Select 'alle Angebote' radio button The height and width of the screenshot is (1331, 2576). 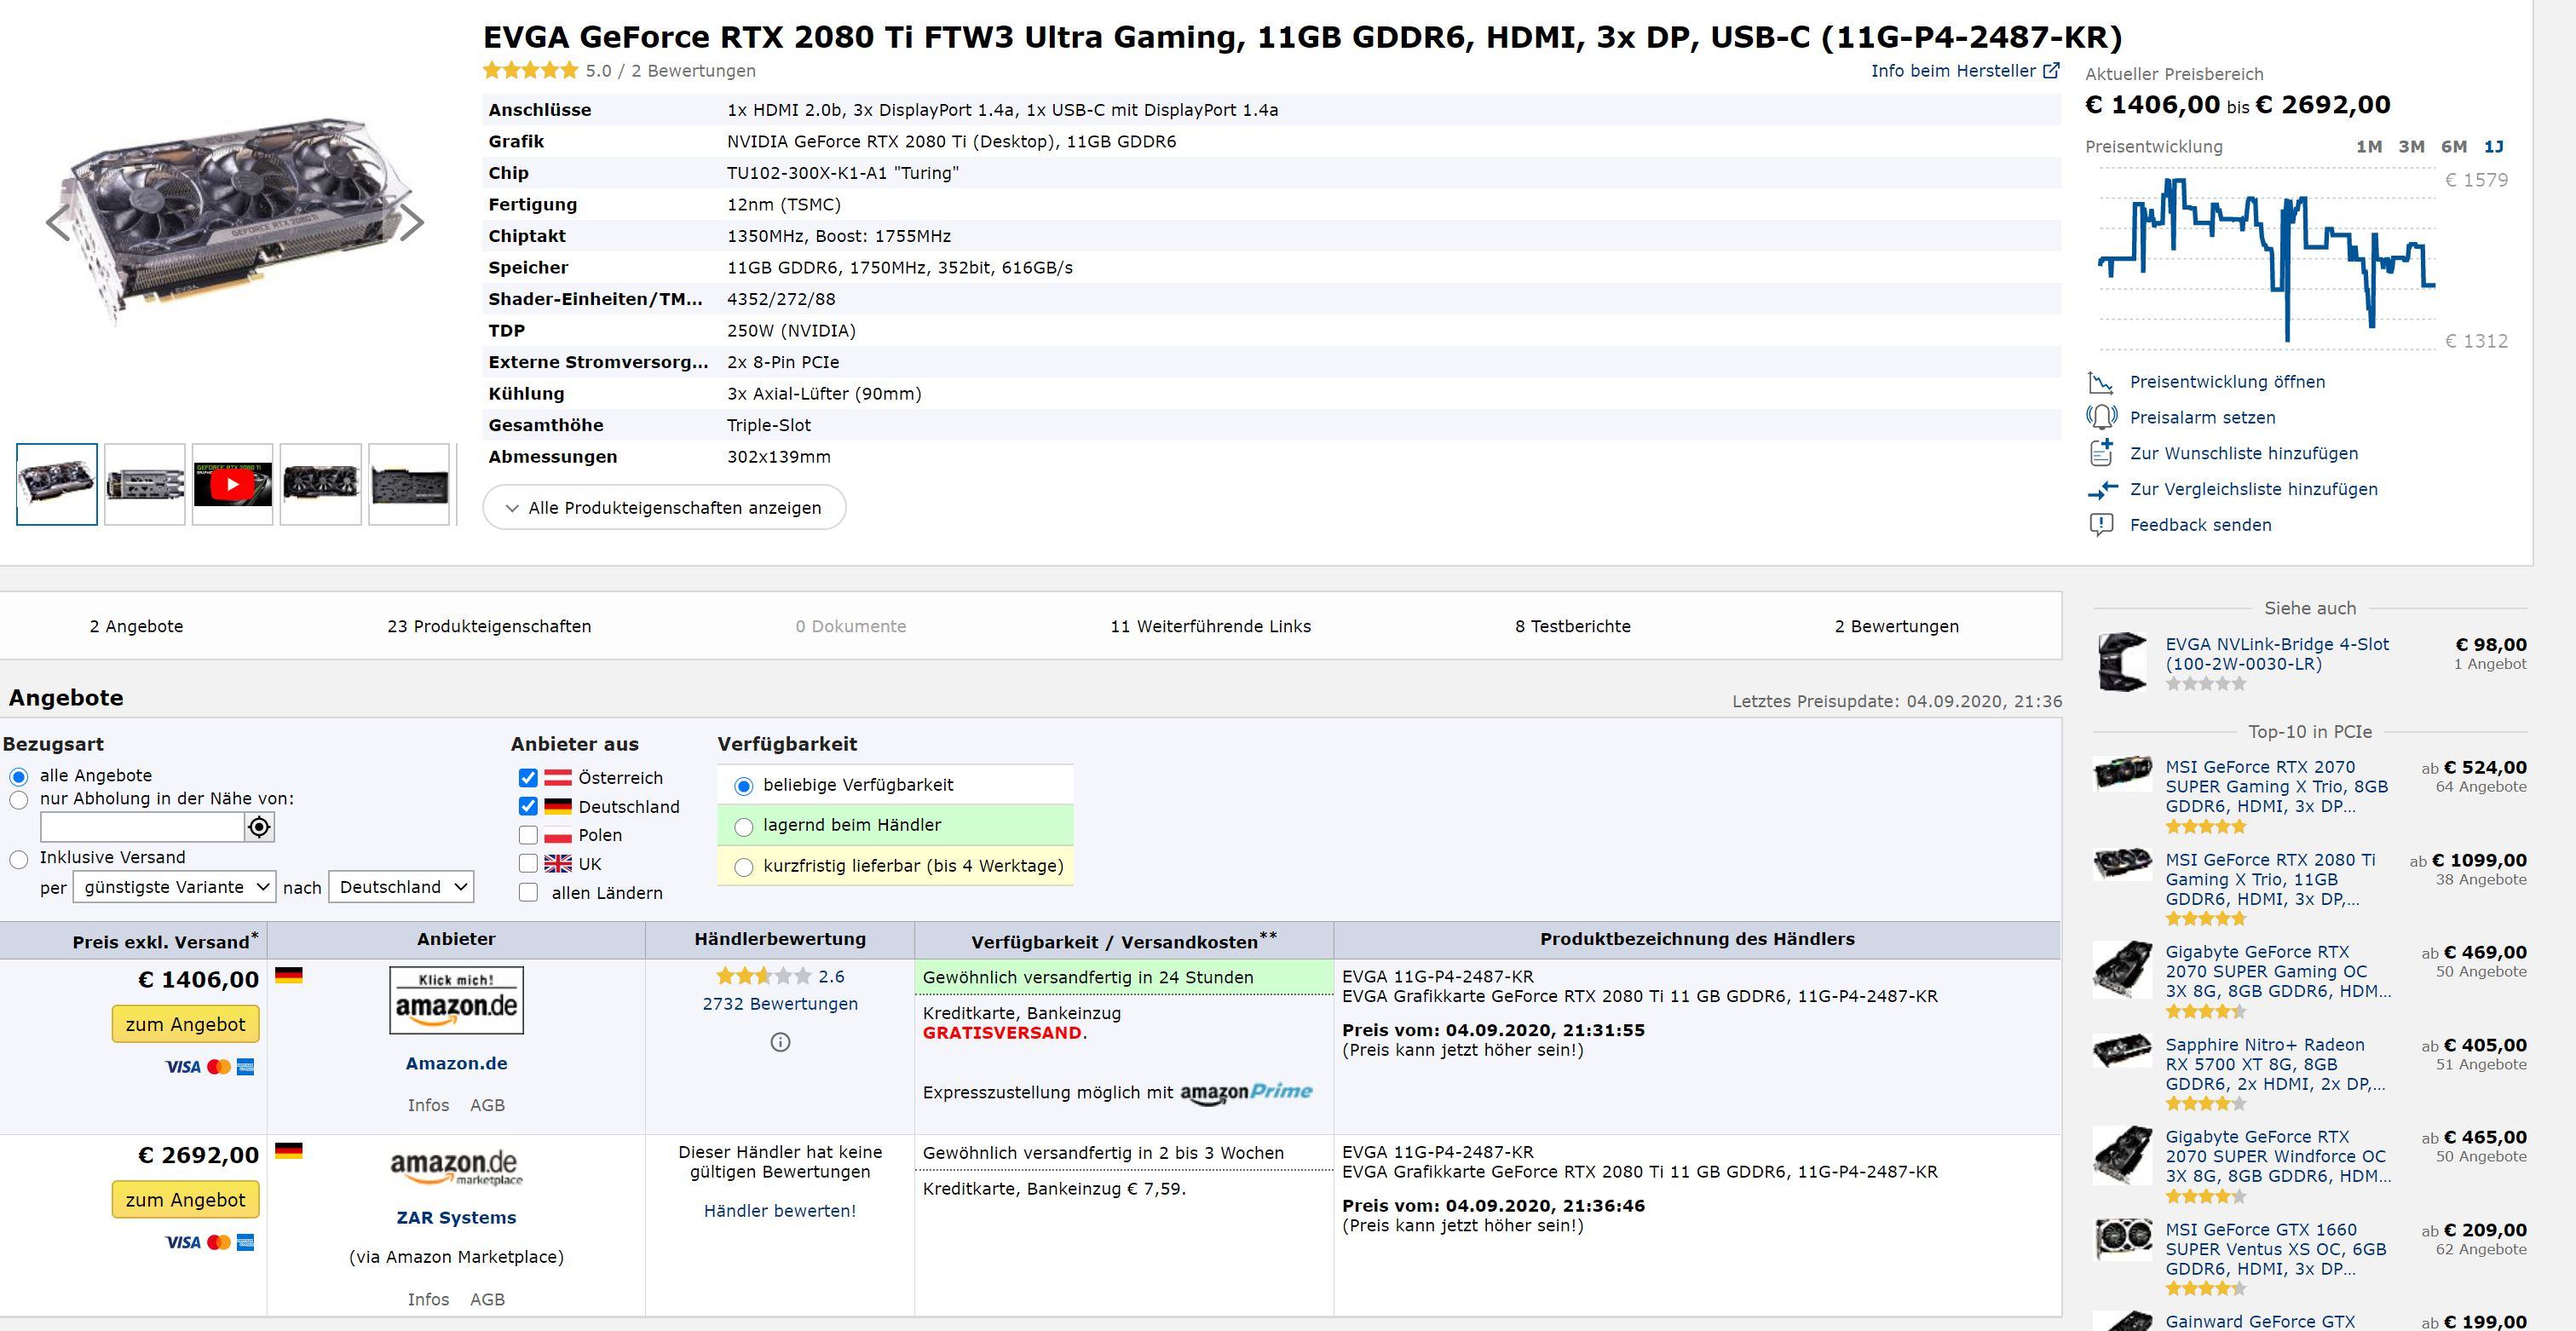(x=18, y=777)
